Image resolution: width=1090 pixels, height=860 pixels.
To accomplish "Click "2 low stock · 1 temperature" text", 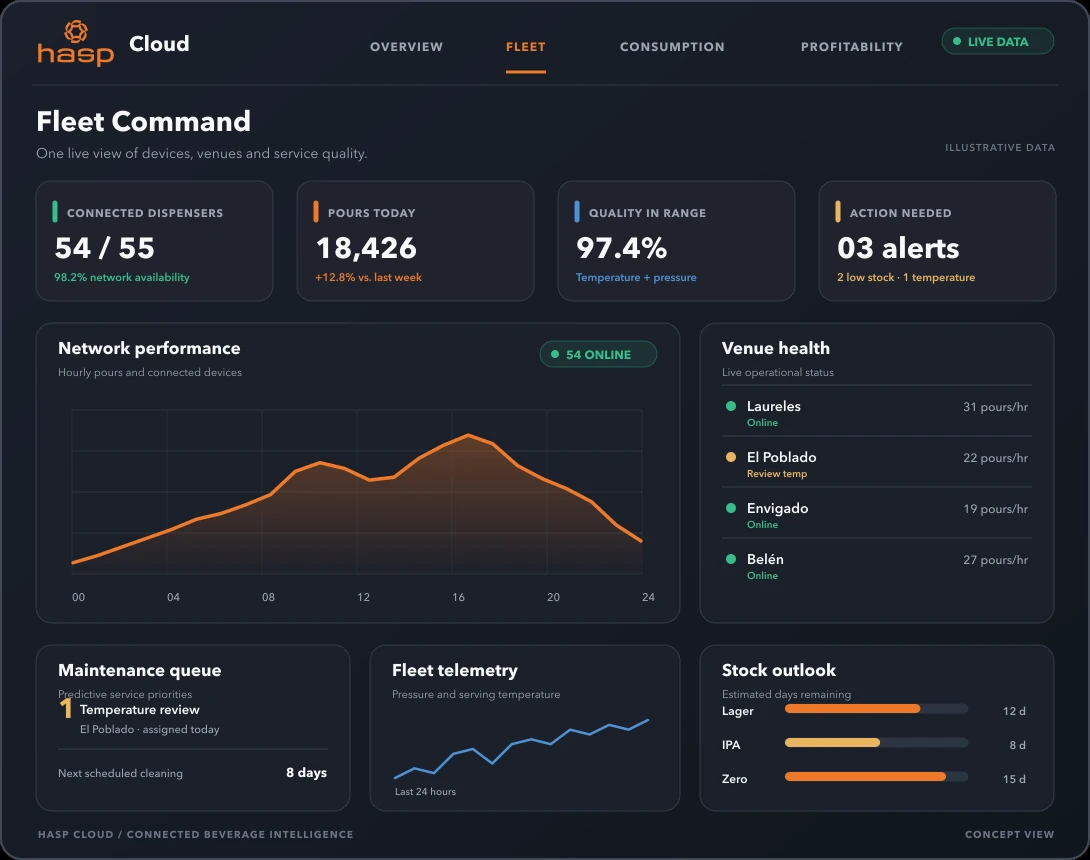I will coord(906,277).
